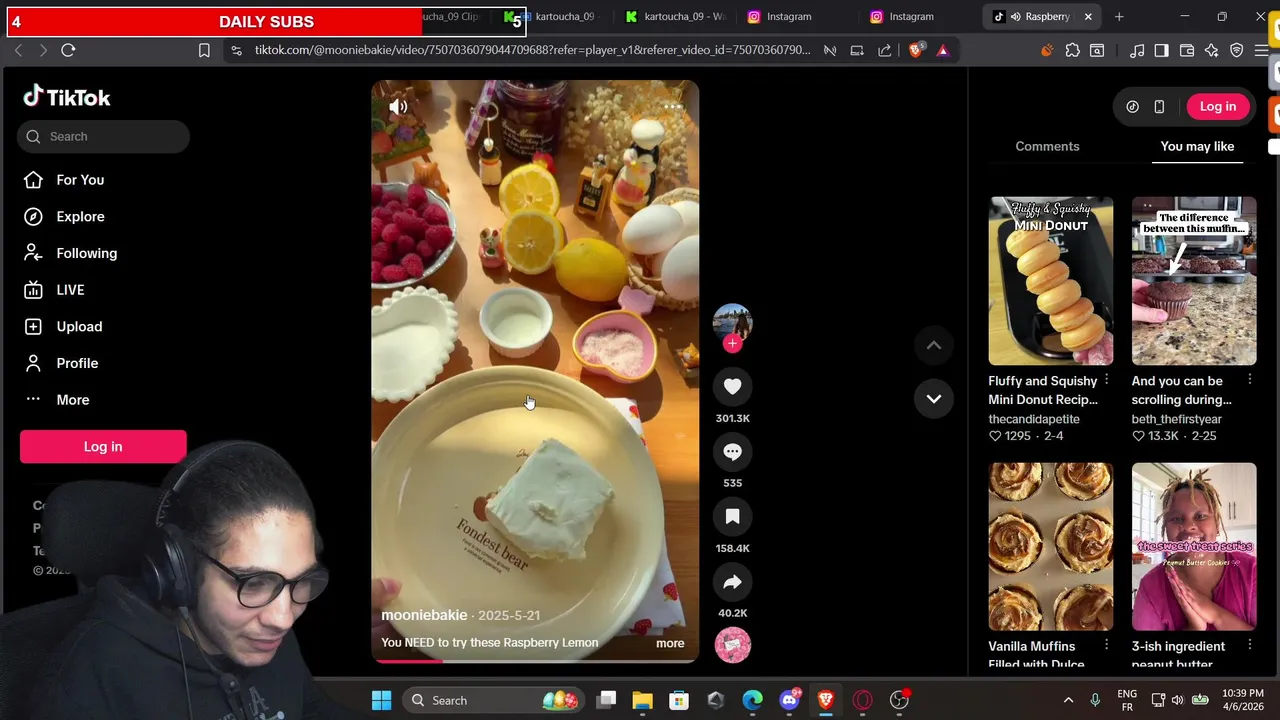Open the Brave Wallet icon
Viewport: 1280px width, 720px height.
(x=1187, y=50)
